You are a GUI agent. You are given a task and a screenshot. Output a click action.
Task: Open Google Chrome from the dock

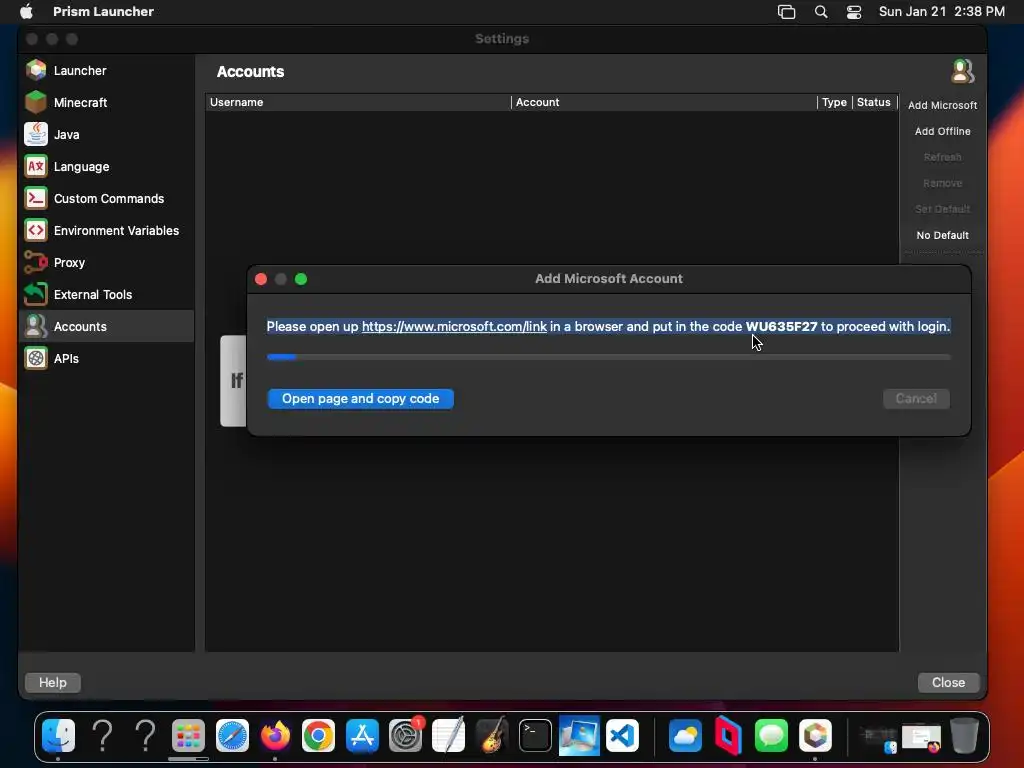[318, 736]
